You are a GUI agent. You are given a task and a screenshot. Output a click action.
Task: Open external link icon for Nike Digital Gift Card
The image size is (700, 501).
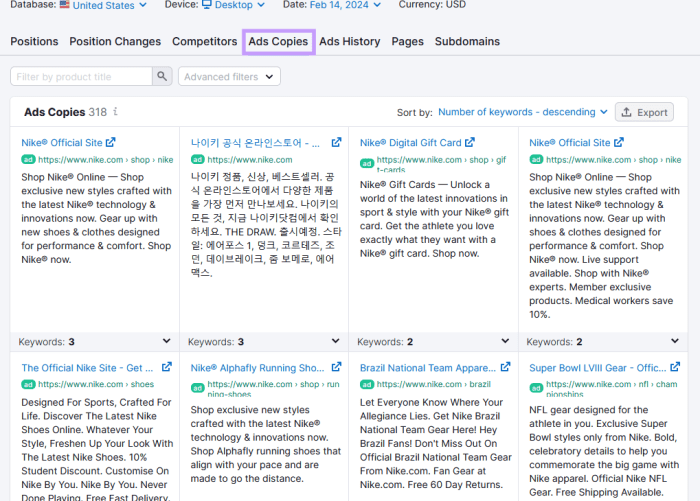(x=470, y=143)
